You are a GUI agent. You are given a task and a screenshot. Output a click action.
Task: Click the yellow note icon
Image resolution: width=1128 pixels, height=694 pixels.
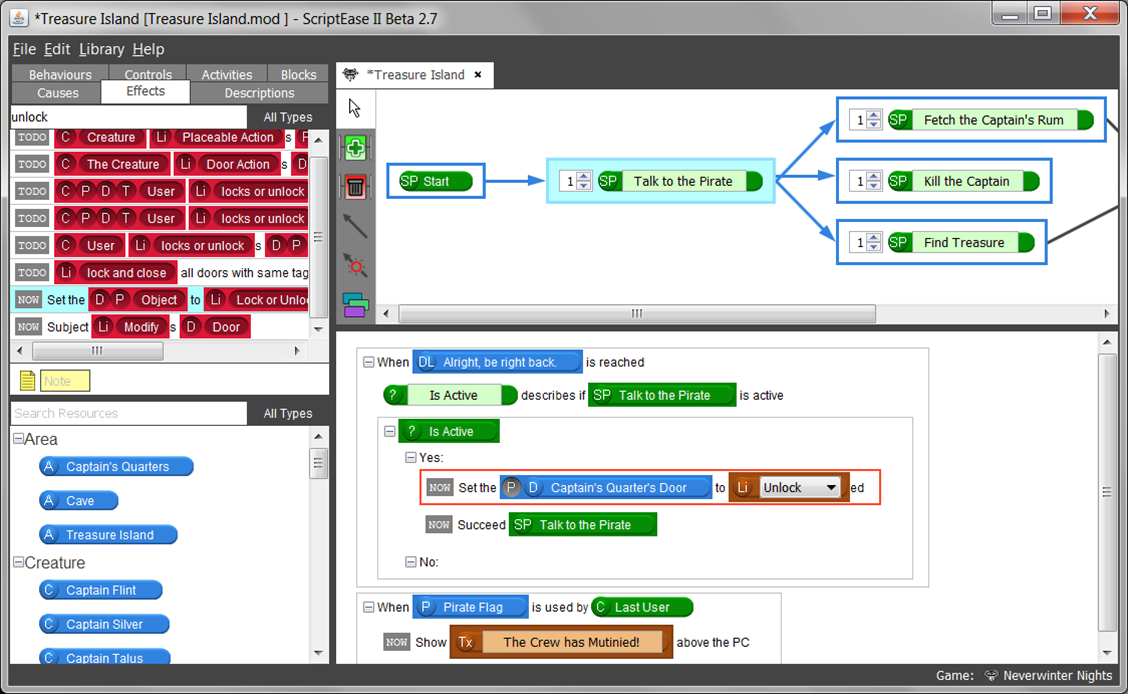(27, 380)
